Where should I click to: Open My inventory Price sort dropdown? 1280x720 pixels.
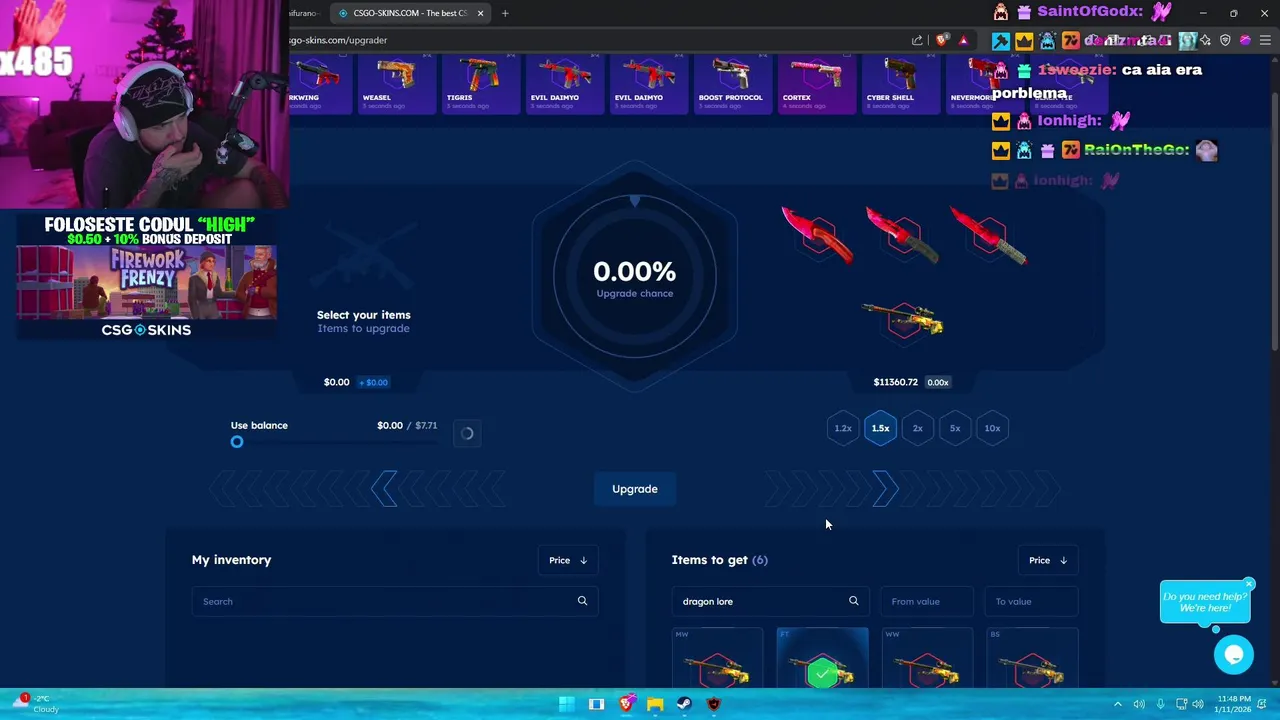click(x=568, y=560)
